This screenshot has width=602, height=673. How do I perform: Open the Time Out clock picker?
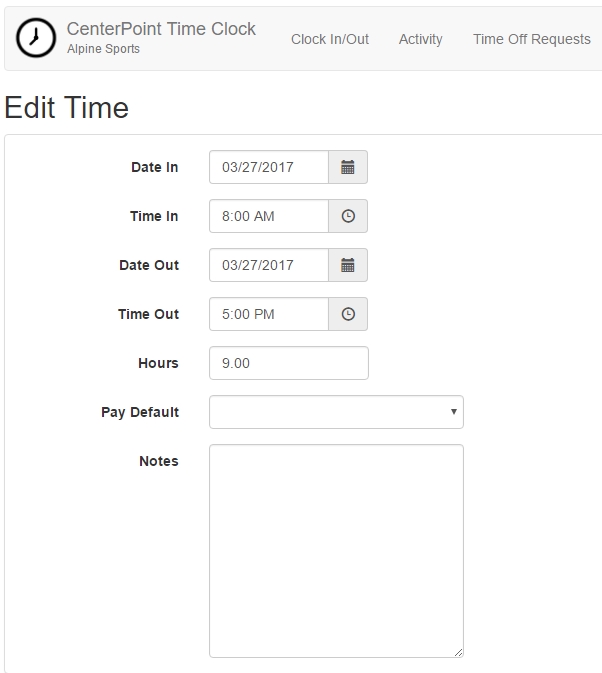tap(348, 314)
